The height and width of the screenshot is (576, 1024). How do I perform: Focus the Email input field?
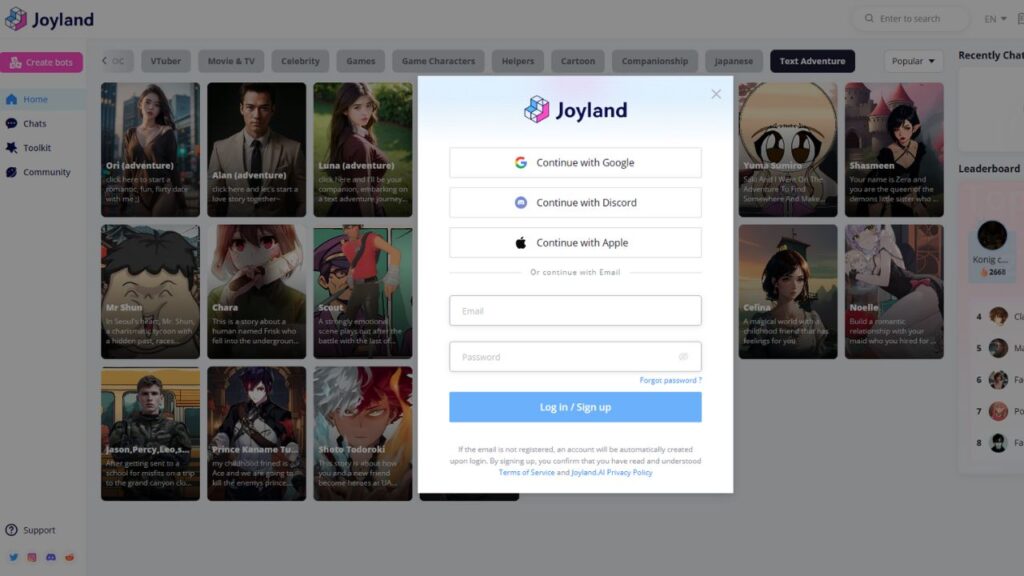point(575,311)
